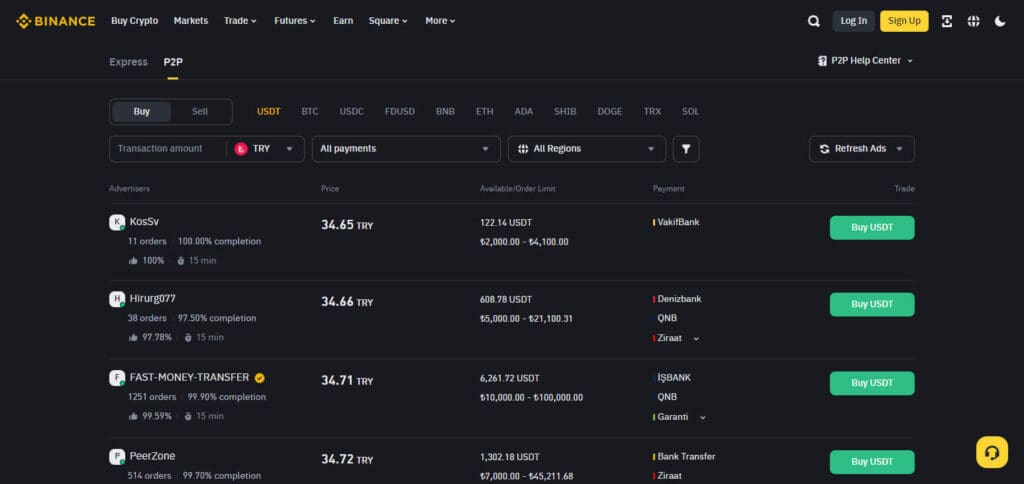Click timer icon in FAST-MONEY-TRANSFER row

coord(188,416)
